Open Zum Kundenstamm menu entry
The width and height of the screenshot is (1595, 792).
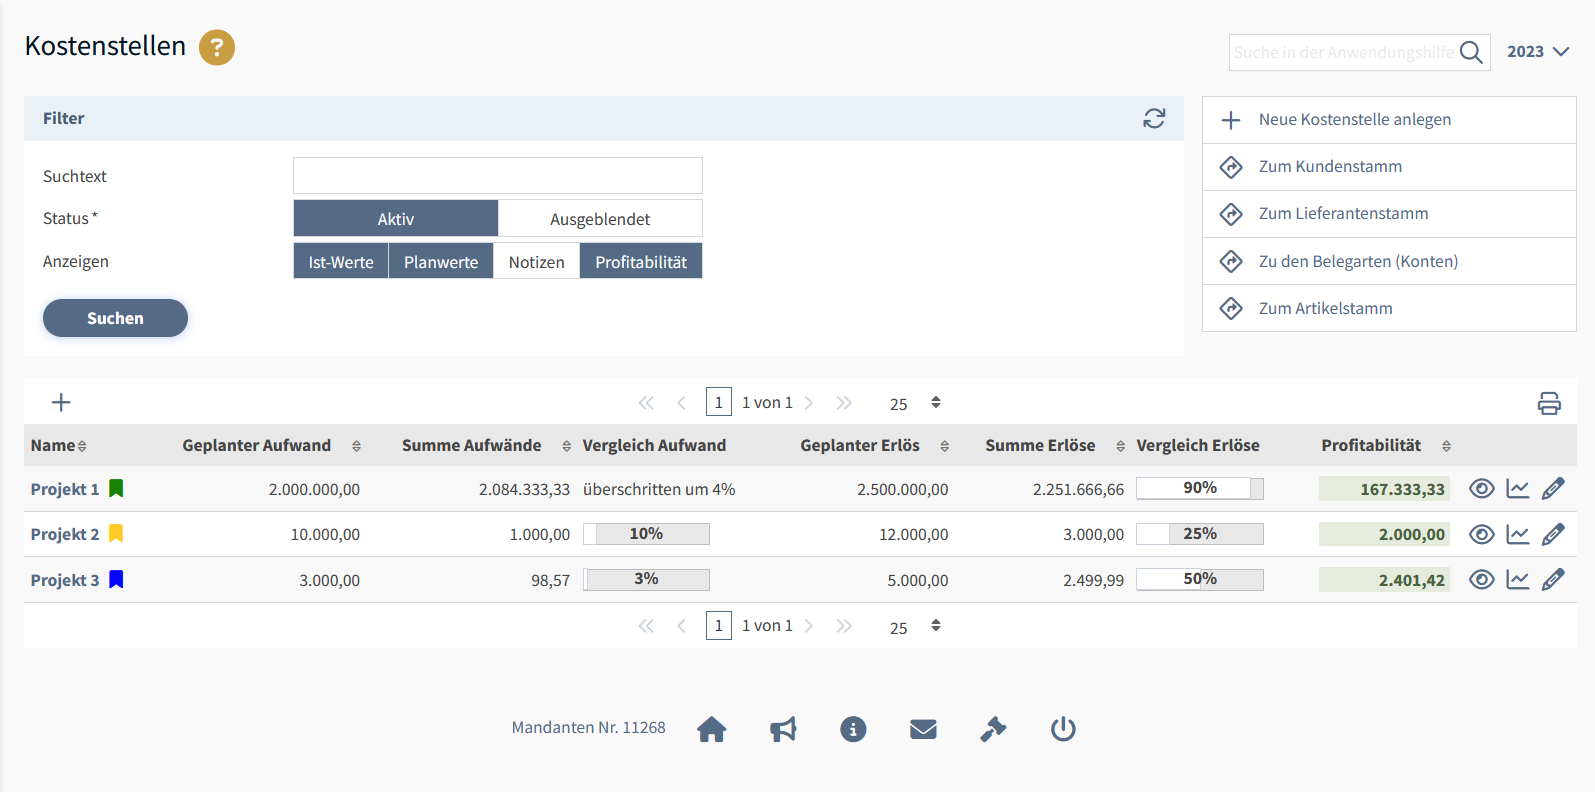point(1329,167)
